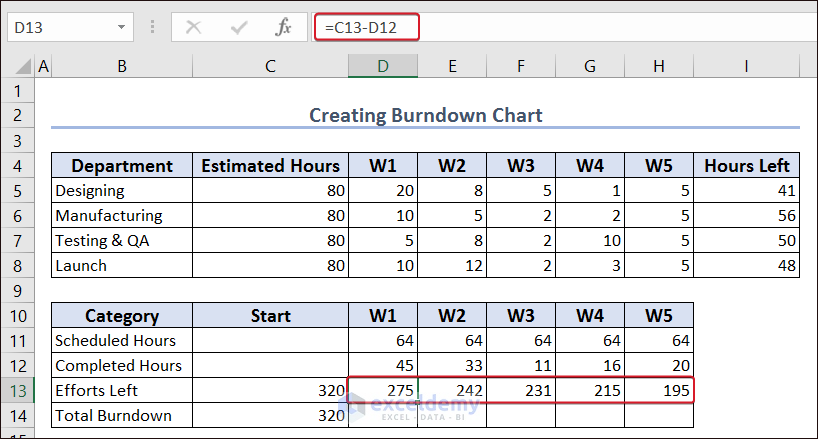Select row 4 header
Image resolution: width=818 pixels, height=439 pixels.
tap(17, 165)
